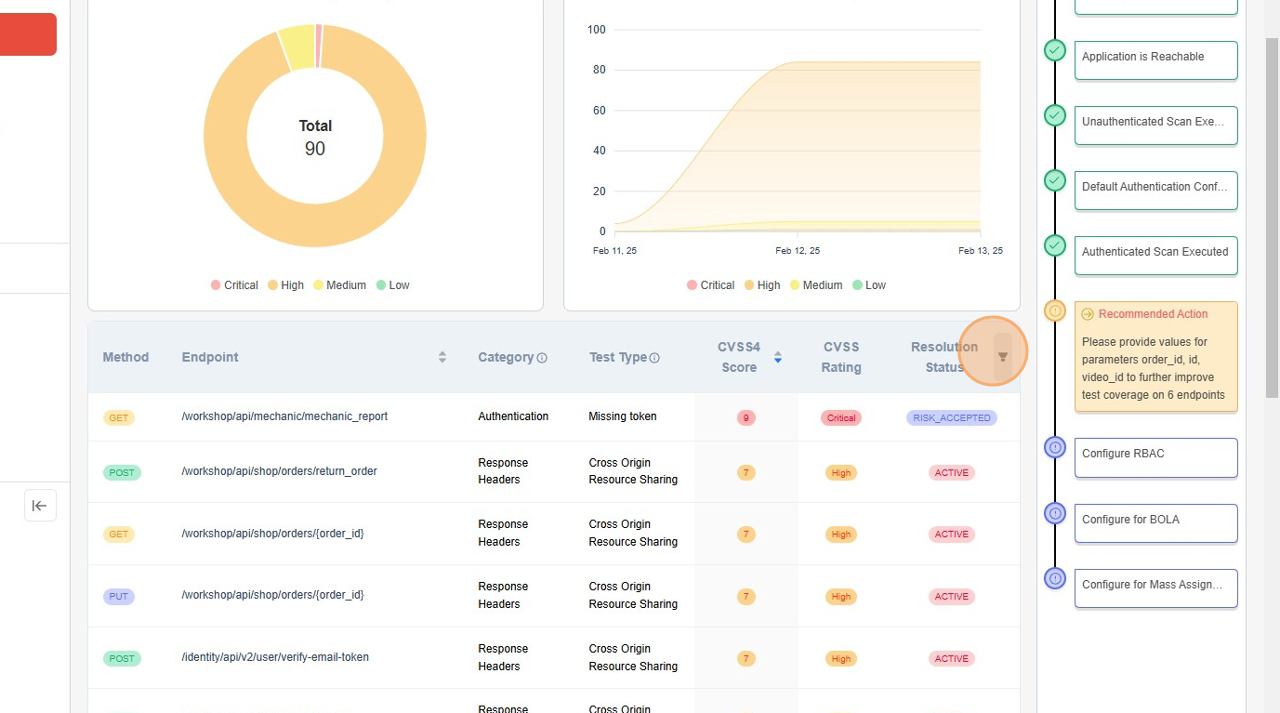Sort table by Endpoint column arrows
The height and width of the screenshot is (713, 1280).
point(442,357)
